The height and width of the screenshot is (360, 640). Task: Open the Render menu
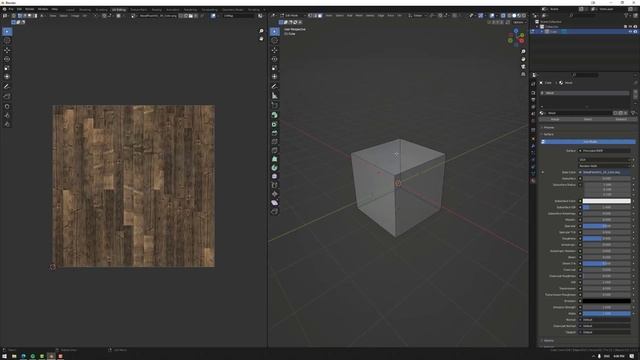(x=30, y=9)
